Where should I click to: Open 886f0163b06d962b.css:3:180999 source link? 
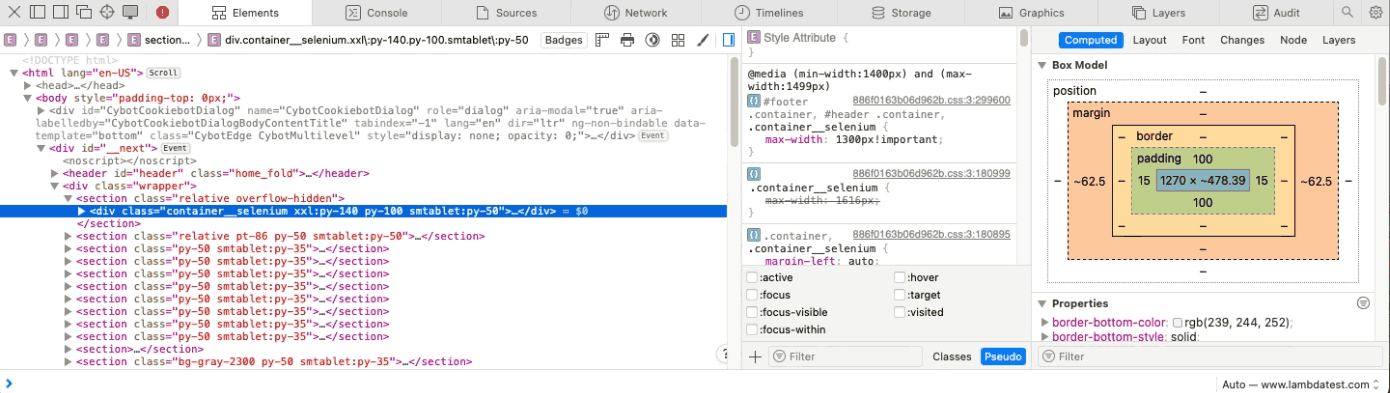click(x=930, y=173)
